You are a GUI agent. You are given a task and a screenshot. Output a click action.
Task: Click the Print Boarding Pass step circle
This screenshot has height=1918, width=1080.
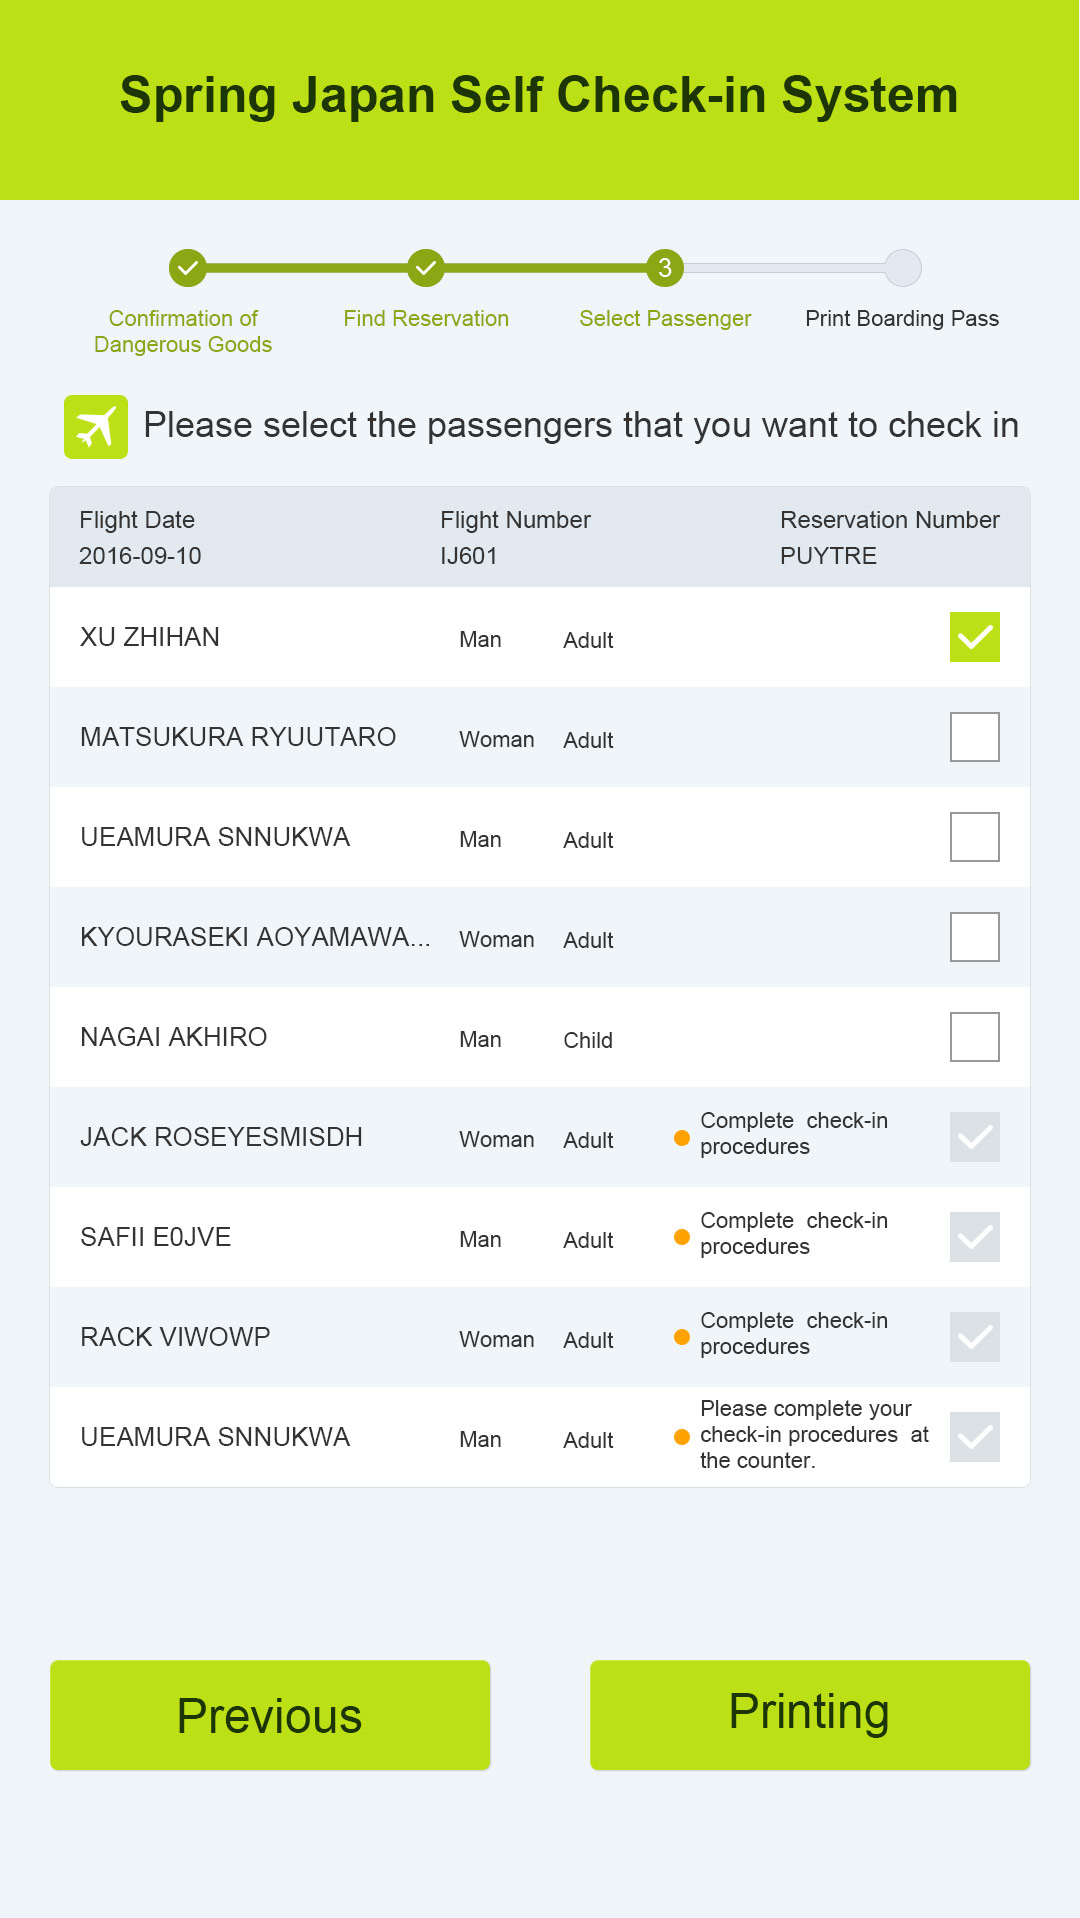pyautogui.click(x=903, y=268)
